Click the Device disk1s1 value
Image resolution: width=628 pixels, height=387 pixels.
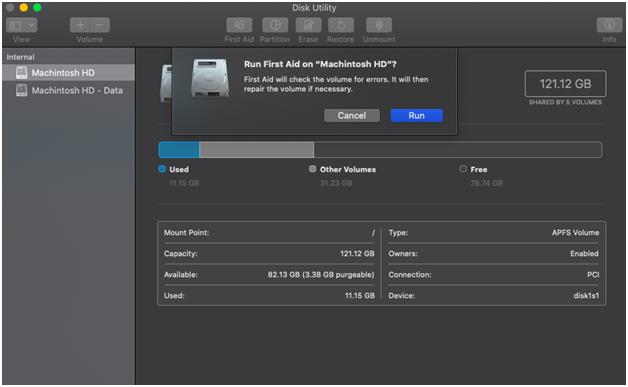pos(586,295)
